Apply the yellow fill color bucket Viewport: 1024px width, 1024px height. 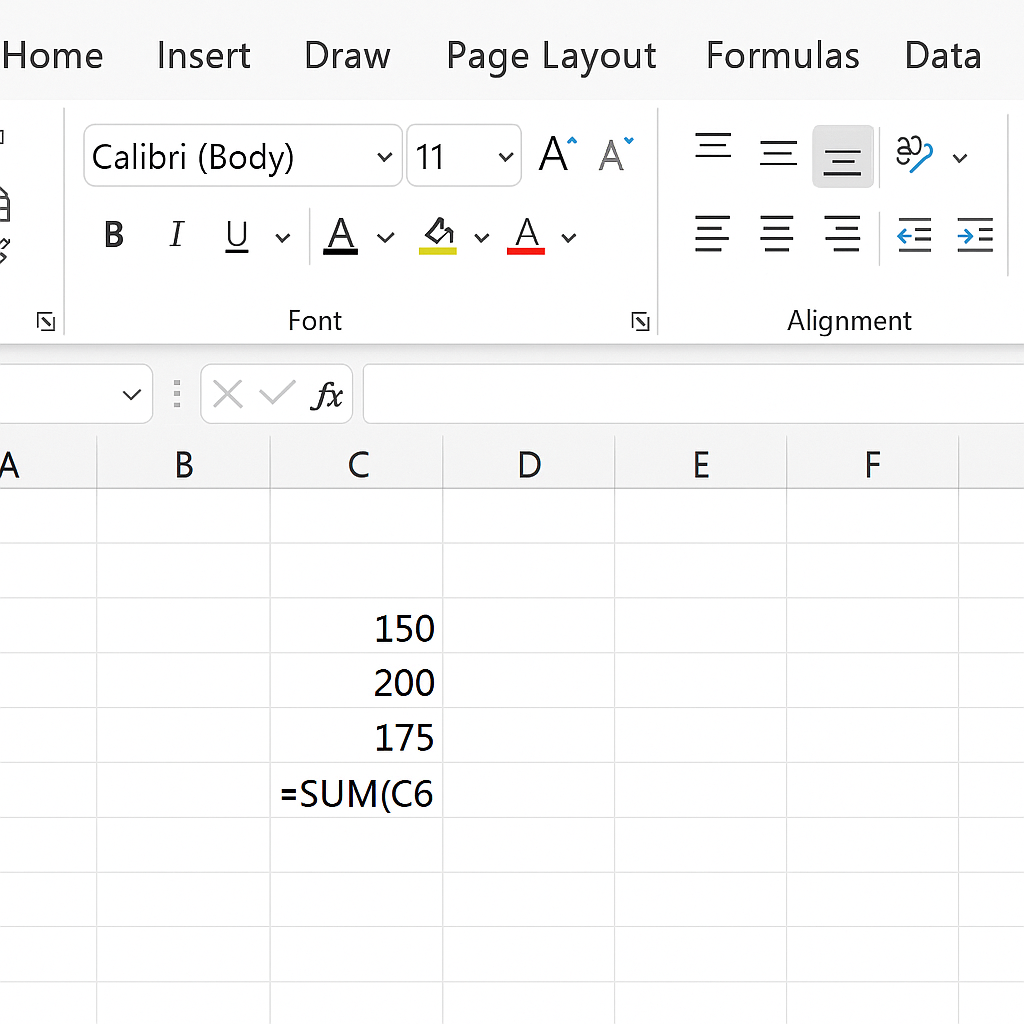point(438,236)
